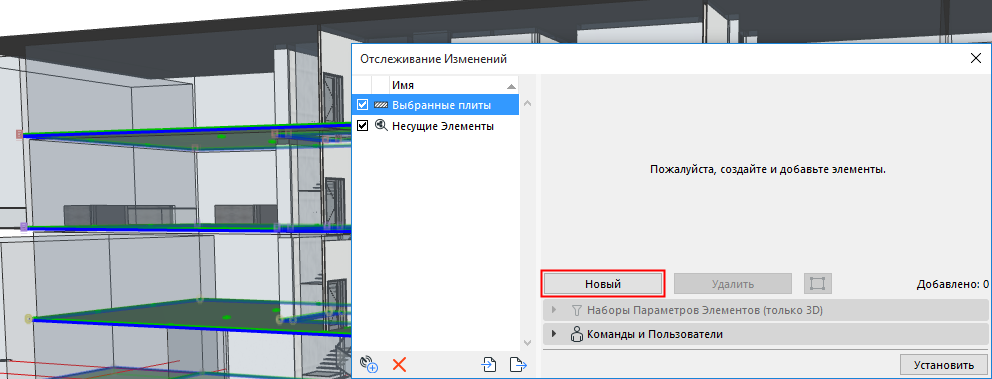Click the disabled Удалить button
992x379 pixels.
[x=733, y=284]
